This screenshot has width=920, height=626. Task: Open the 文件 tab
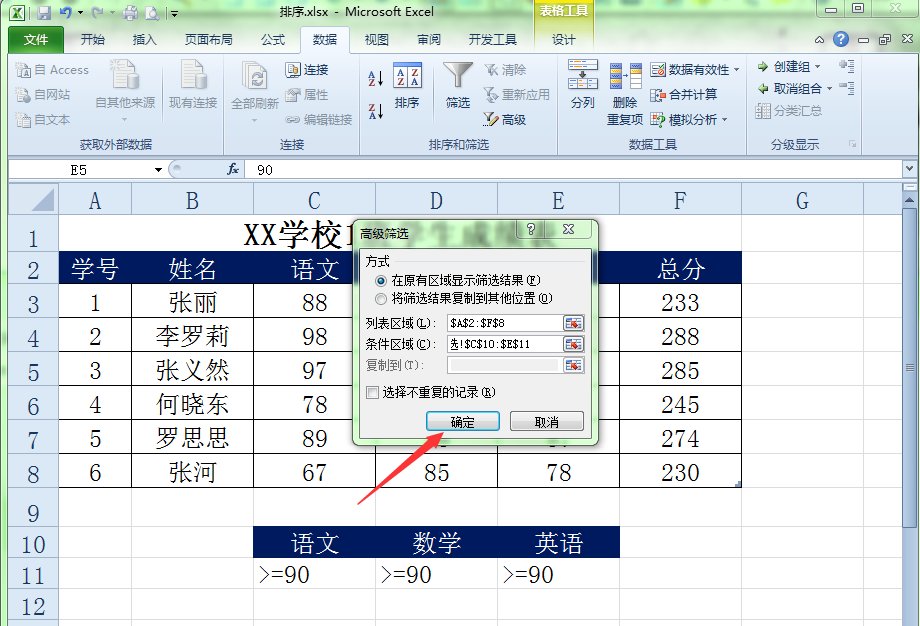point(36,39)
